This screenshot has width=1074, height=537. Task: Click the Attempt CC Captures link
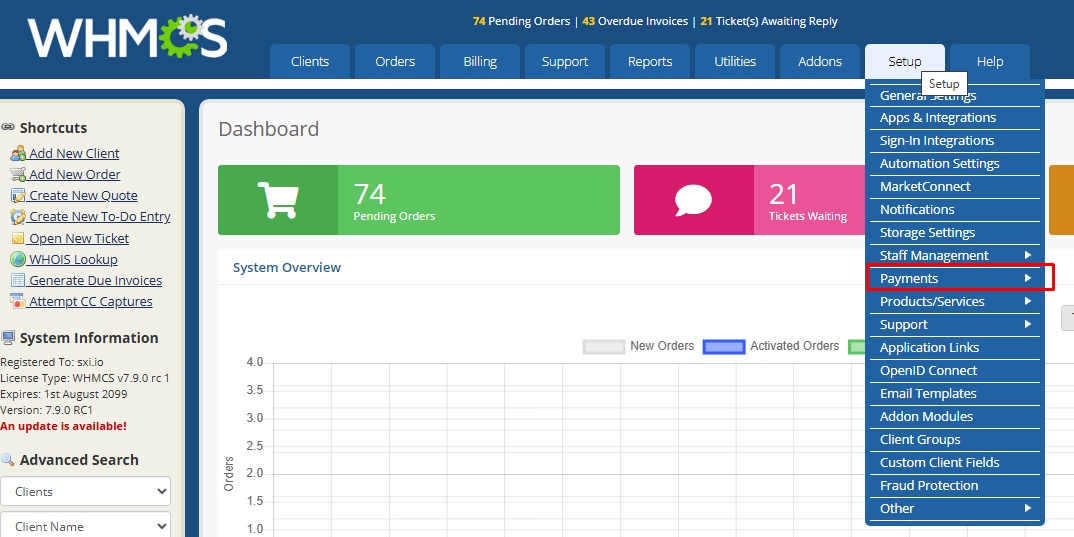[x=90, y=301]
